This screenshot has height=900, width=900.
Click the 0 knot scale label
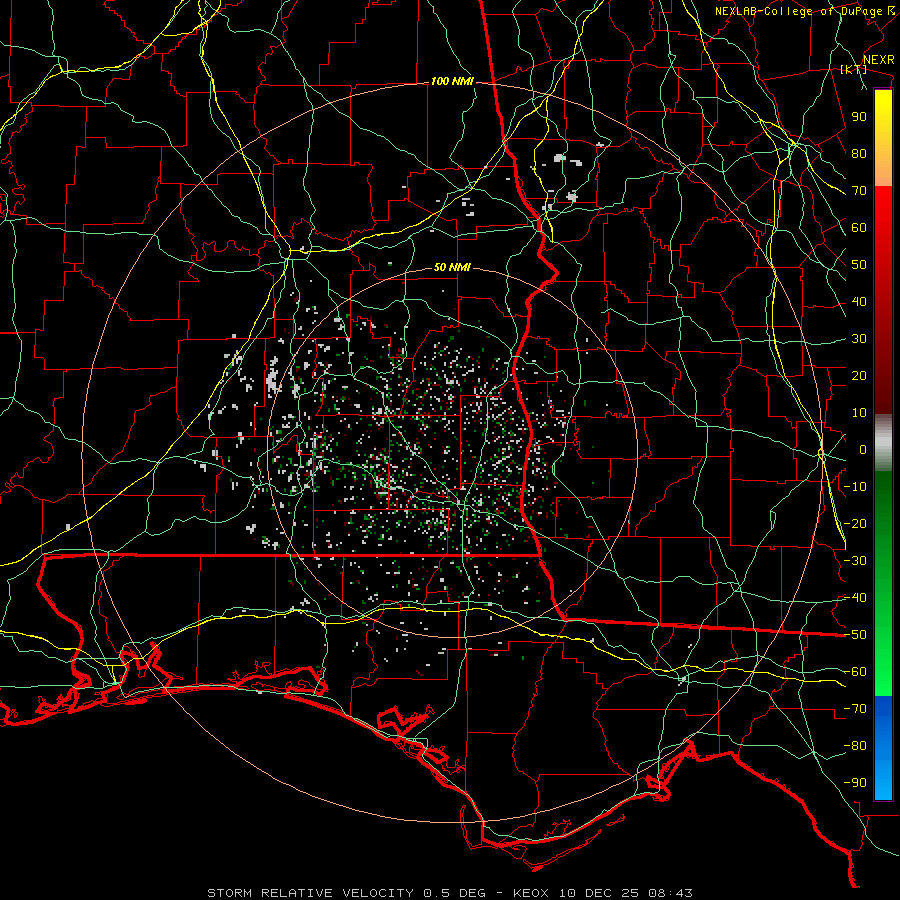coord(863,450)
